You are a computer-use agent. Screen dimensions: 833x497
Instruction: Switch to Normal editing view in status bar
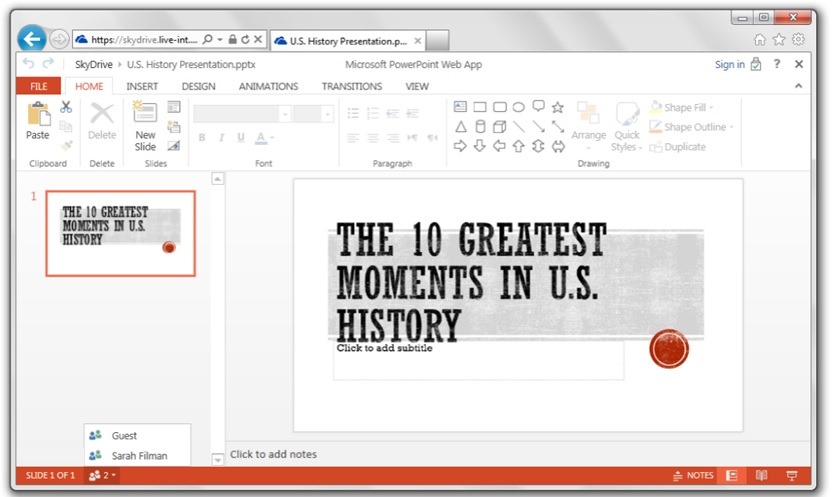732,476
